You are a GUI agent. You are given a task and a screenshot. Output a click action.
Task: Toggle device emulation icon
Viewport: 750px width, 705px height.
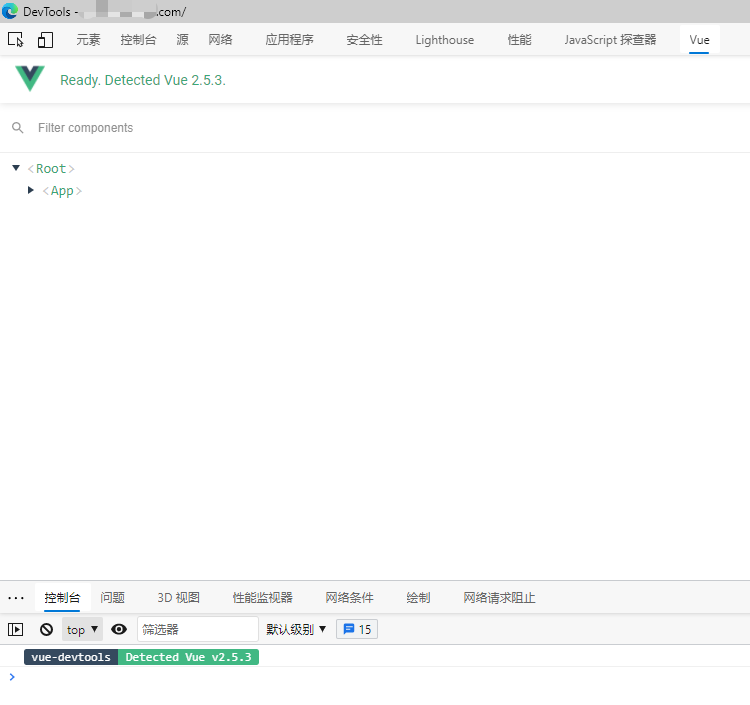[x=45, y=40]
